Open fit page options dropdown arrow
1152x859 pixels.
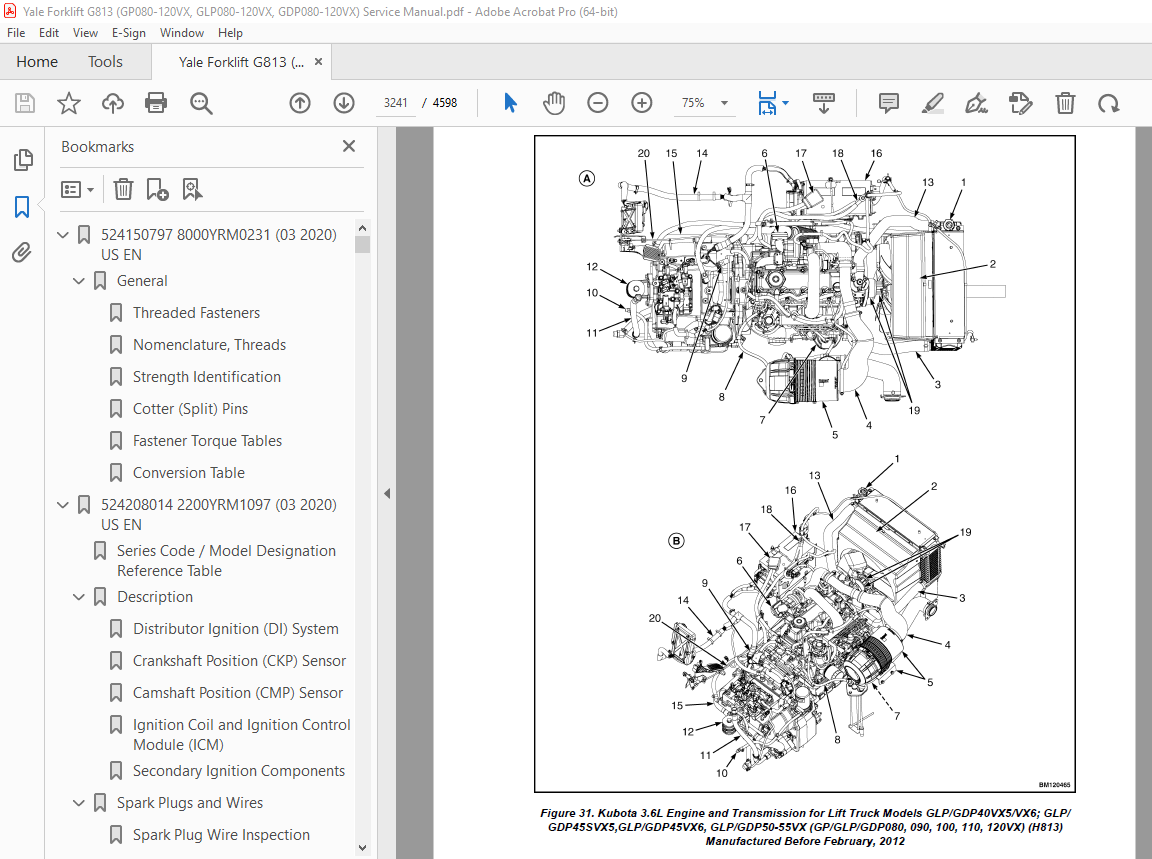[x=785, y=103]
